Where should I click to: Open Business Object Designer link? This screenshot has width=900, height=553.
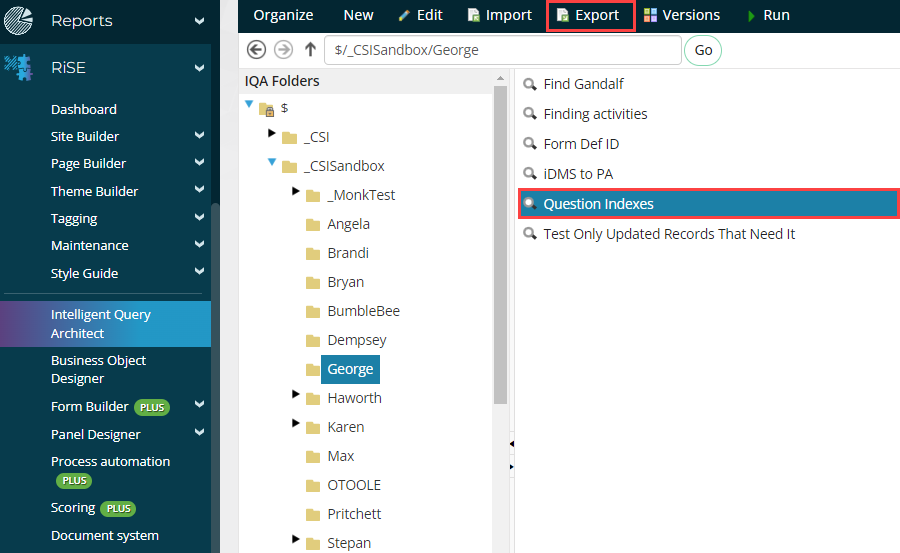tap(98, 369)
